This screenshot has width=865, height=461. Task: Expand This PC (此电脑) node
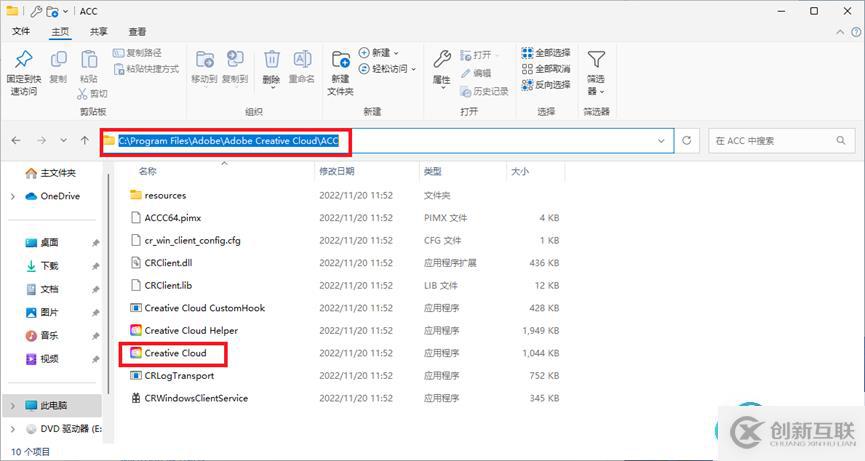click(x=13, y=405)
